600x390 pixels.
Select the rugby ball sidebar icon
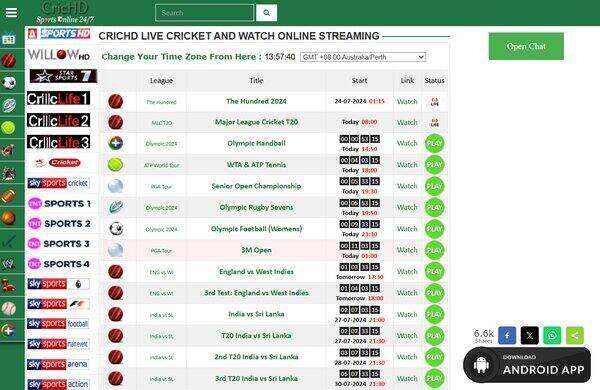click(9, 105)
